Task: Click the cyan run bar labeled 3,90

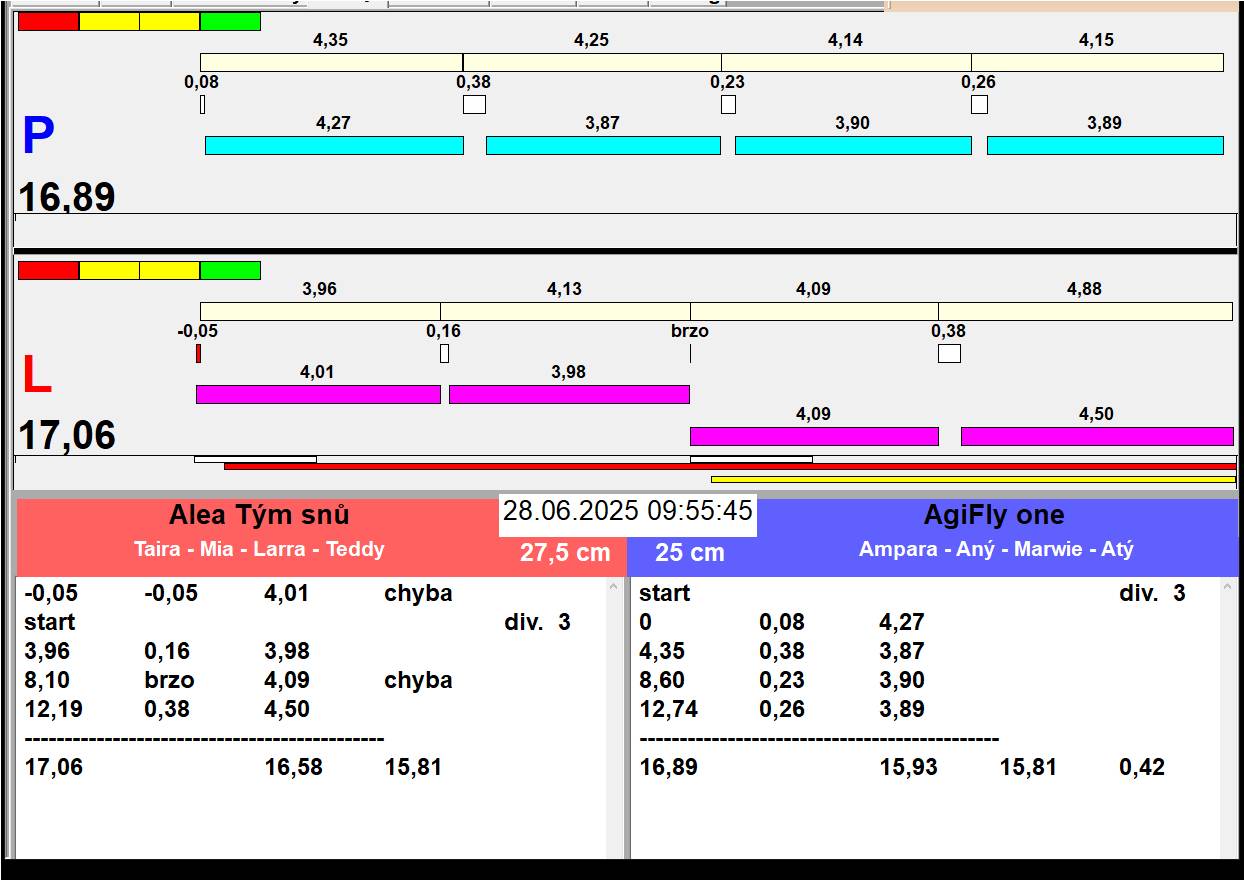Action: point(853,145)
